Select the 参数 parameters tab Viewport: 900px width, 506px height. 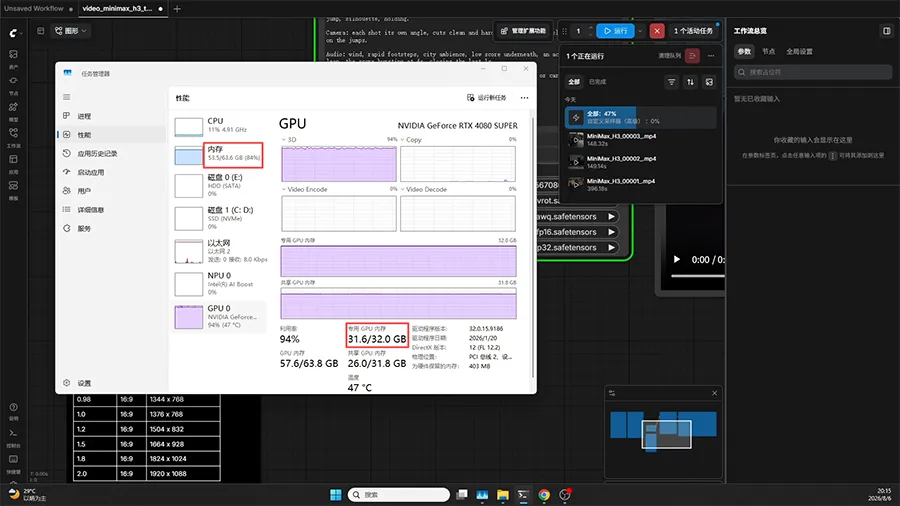click(x=744, y=52)
